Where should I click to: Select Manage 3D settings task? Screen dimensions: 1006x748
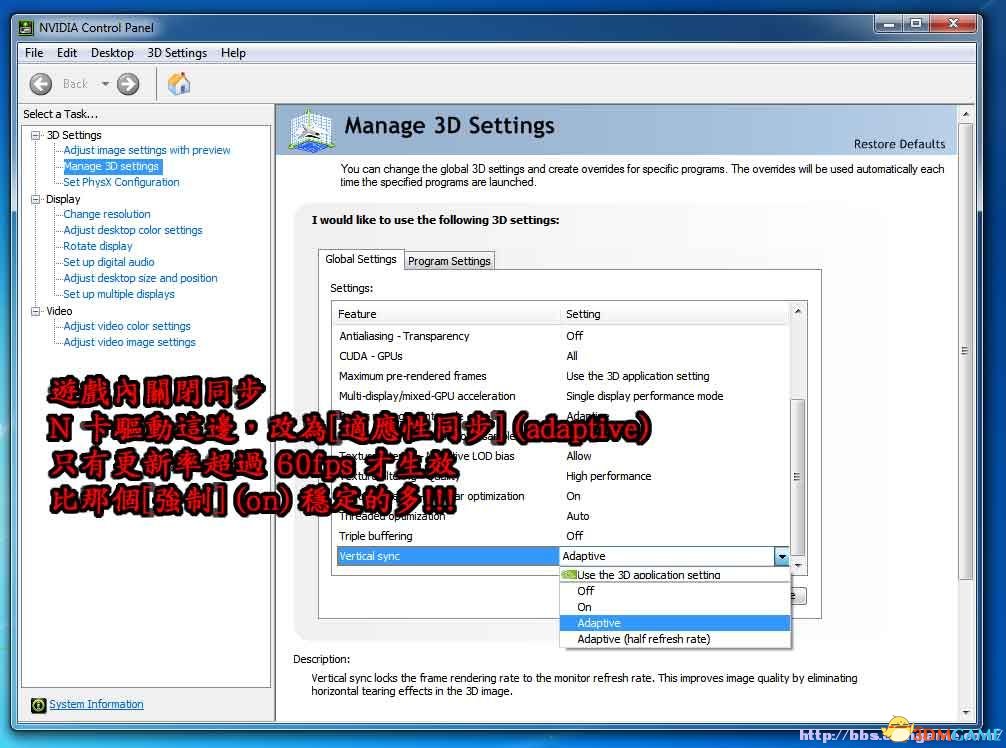[x=112, y=166]
